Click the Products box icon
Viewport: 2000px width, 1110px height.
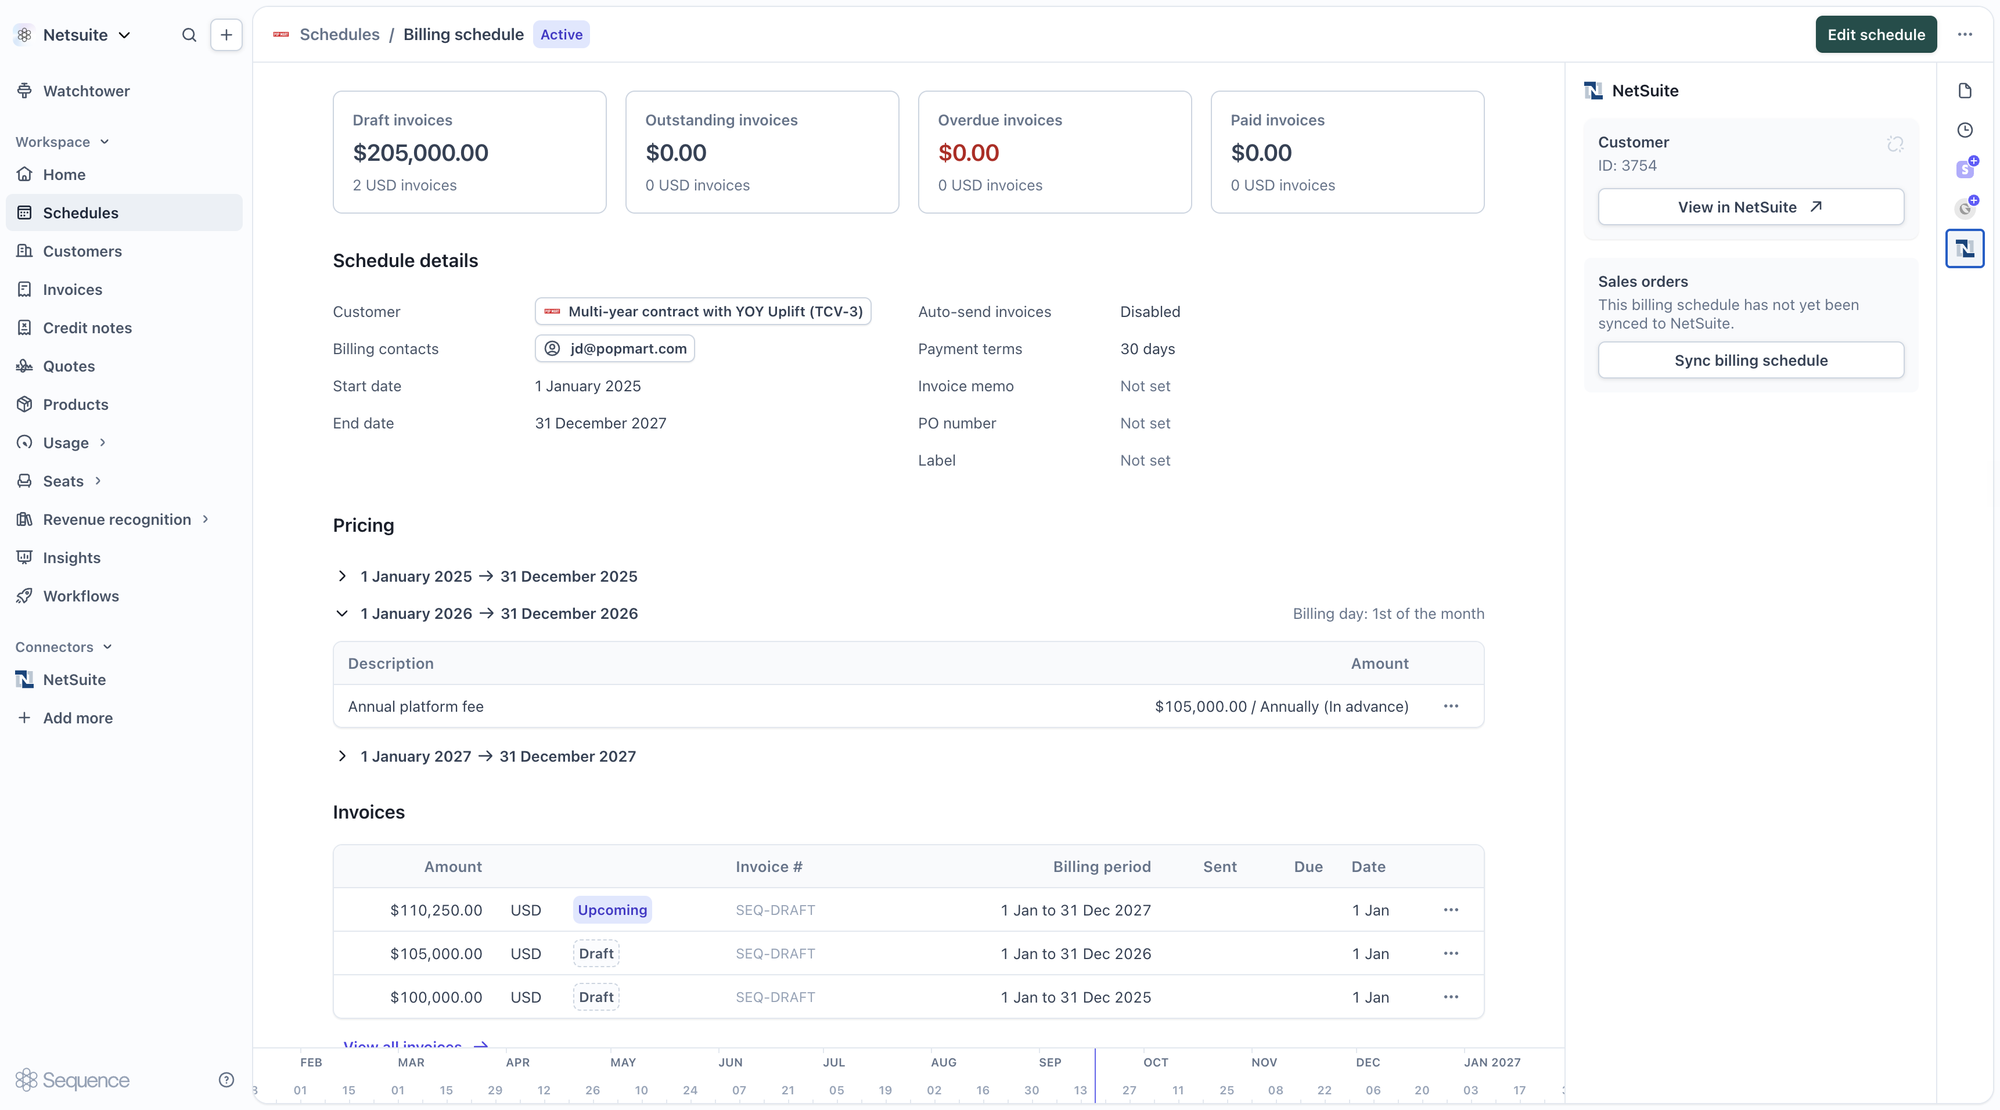[25, 404]
